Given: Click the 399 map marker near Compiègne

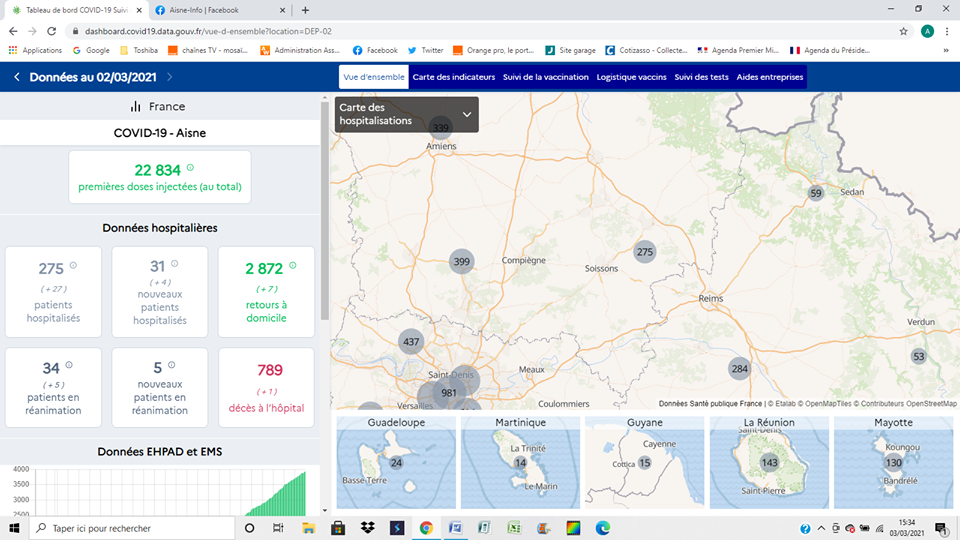Looking at the screenshot, I should [461, 262].
